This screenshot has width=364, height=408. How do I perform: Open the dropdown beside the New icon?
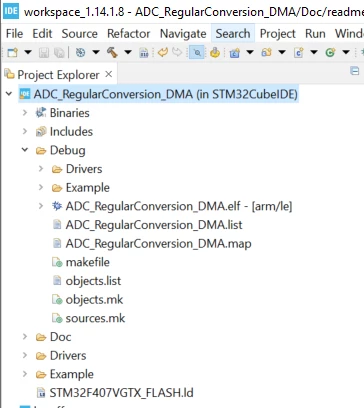point(28,52)
